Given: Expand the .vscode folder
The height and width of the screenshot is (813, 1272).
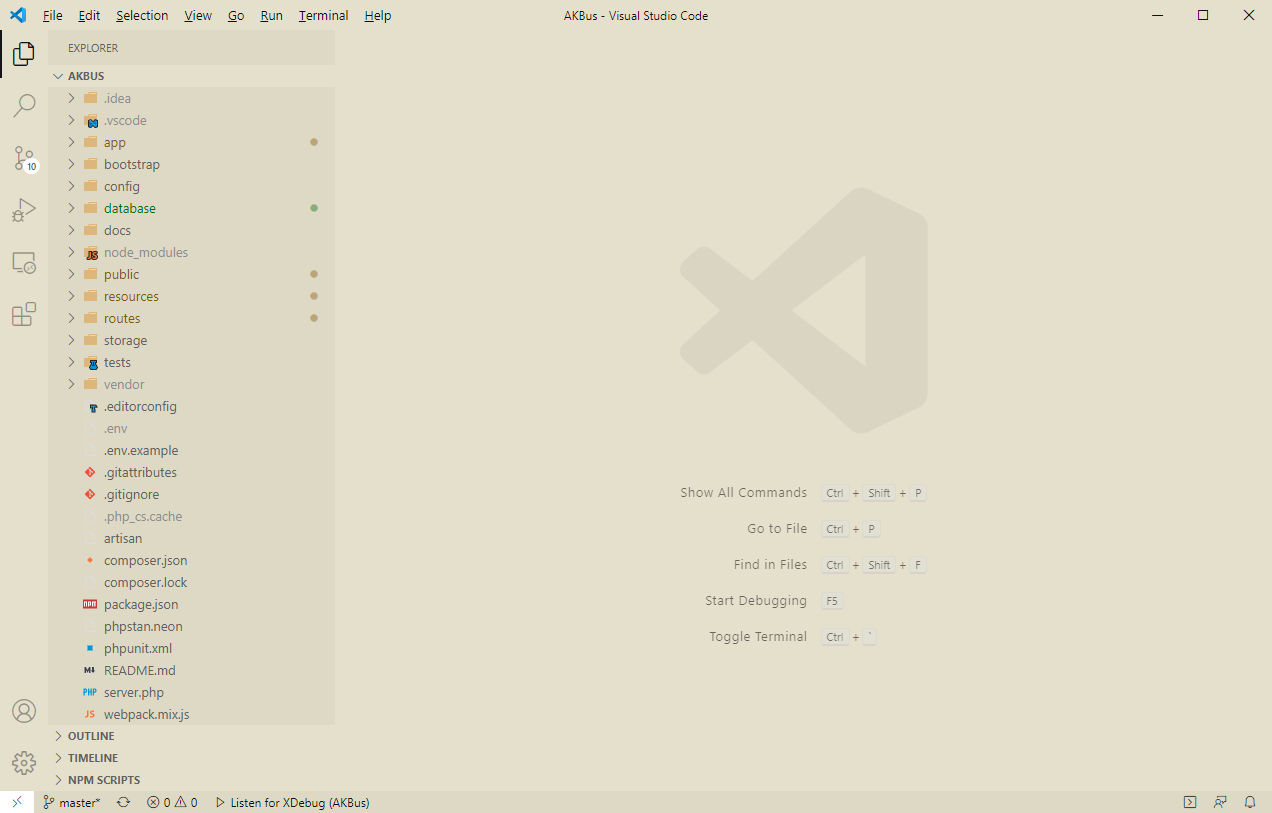Looking at the screenshot, I should [x=192, y=120].
